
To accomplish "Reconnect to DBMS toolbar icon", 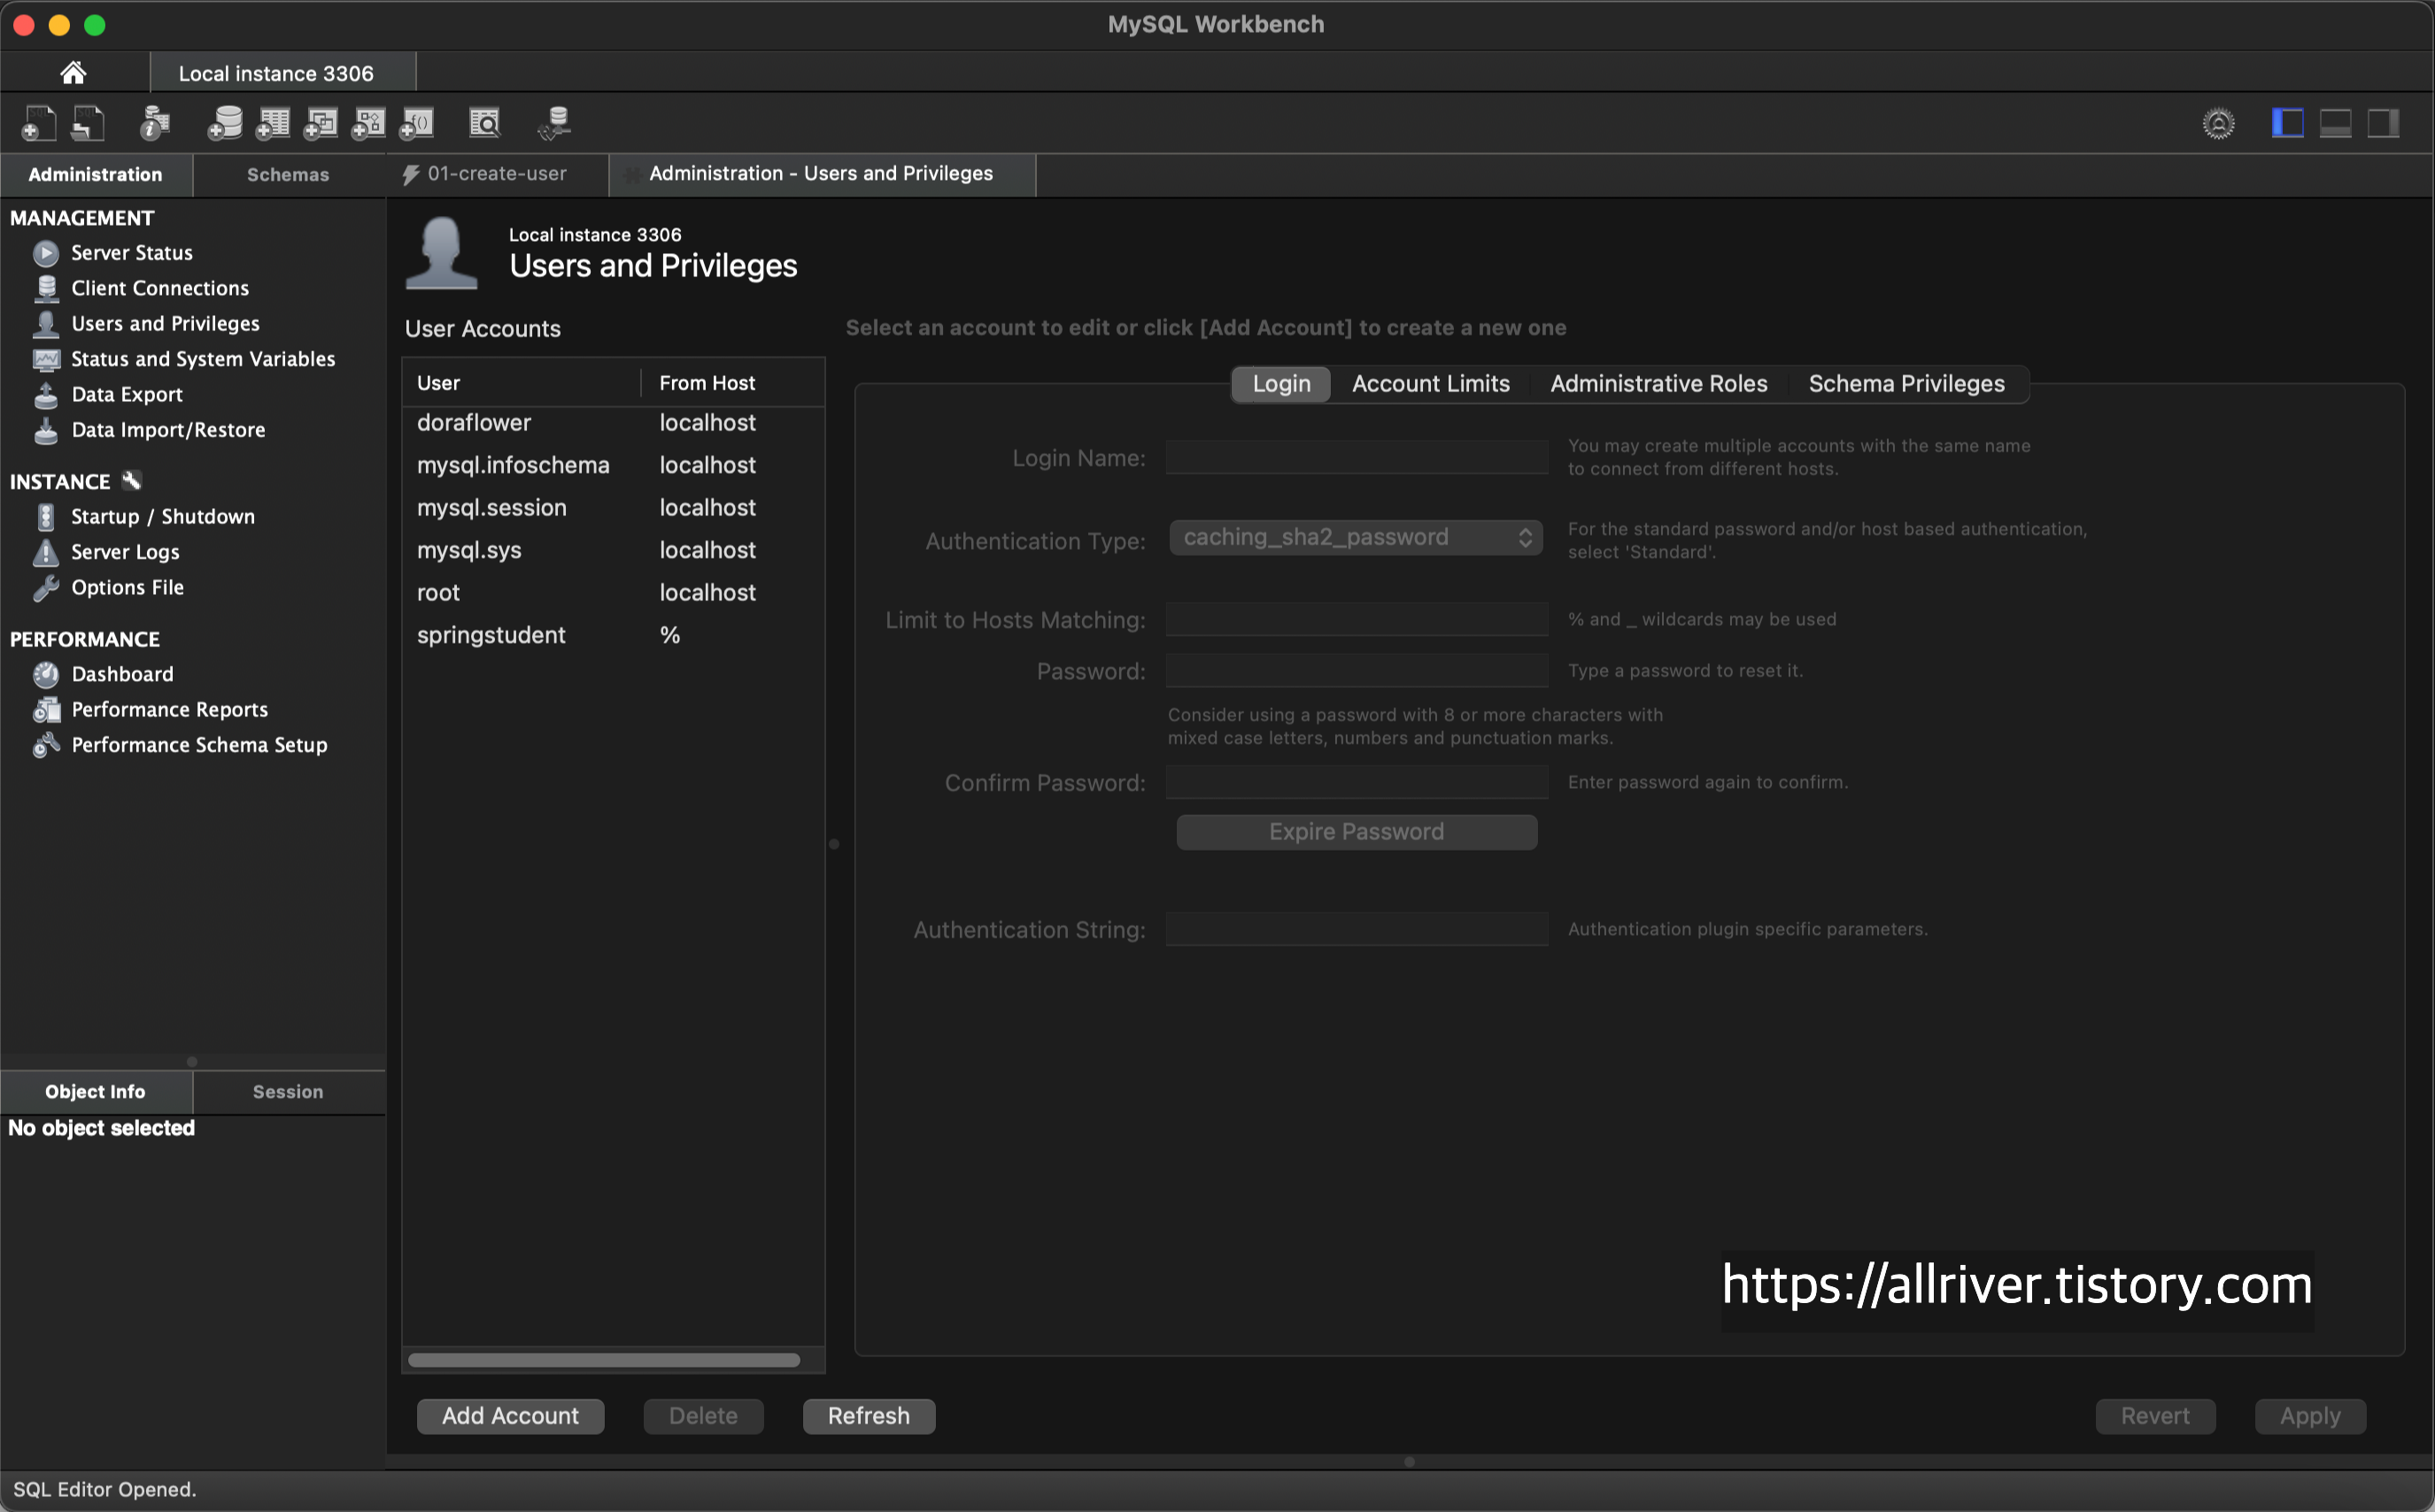I will pyautogui.click(x=554, y=123).
